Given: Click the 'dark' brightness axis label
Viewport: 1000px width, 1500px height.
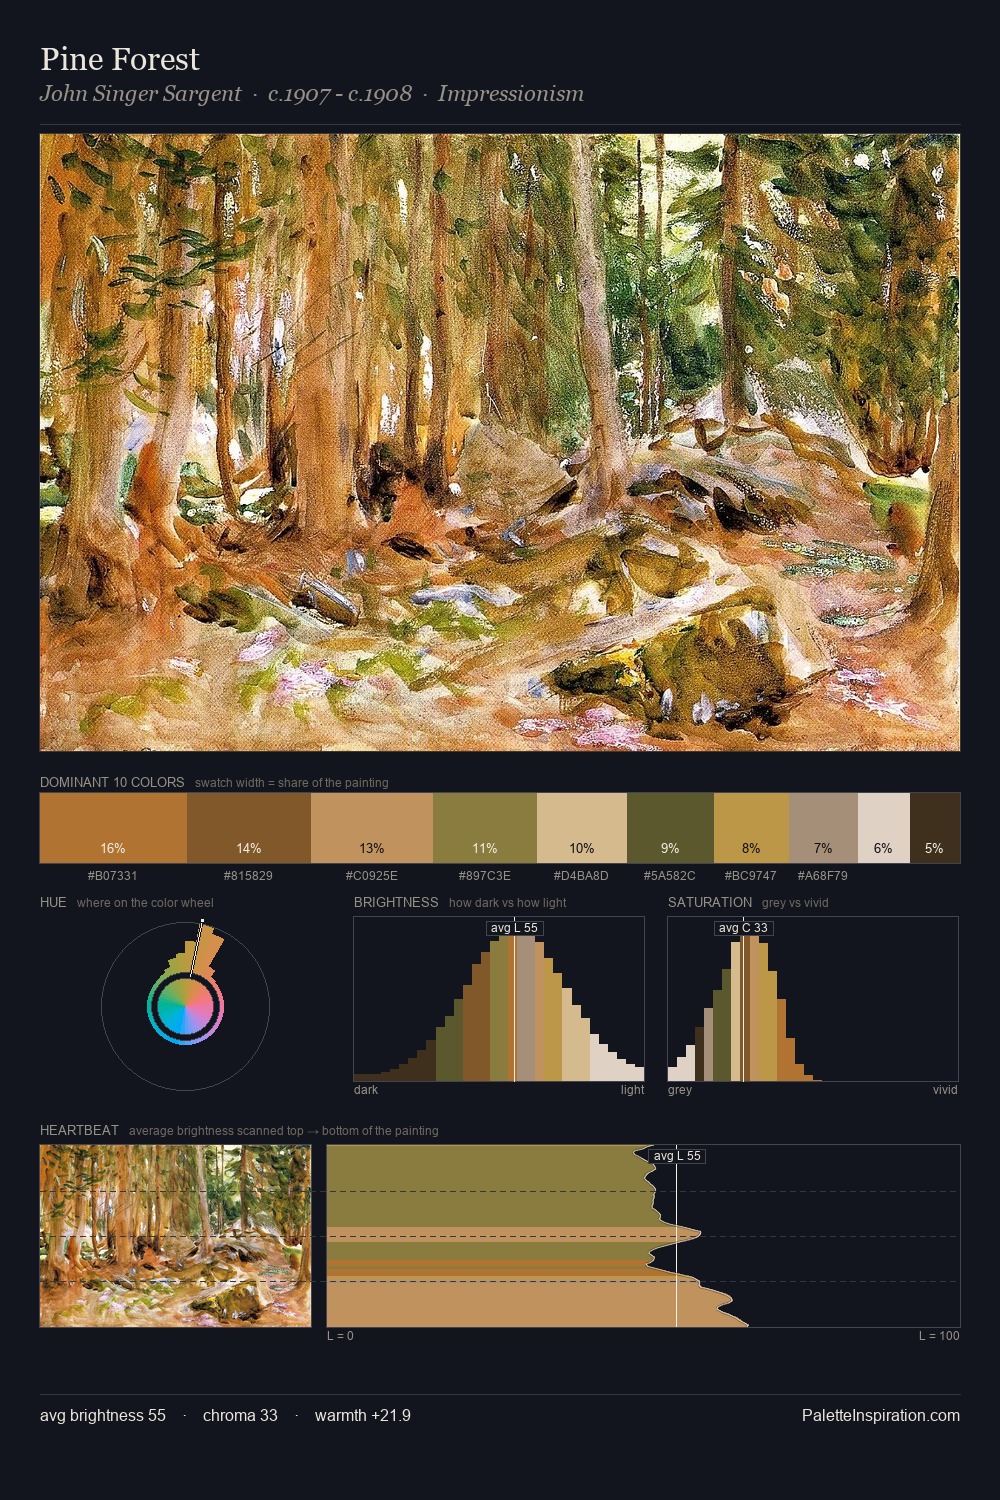Looking at the screenshot, I should click(366, 1090).
